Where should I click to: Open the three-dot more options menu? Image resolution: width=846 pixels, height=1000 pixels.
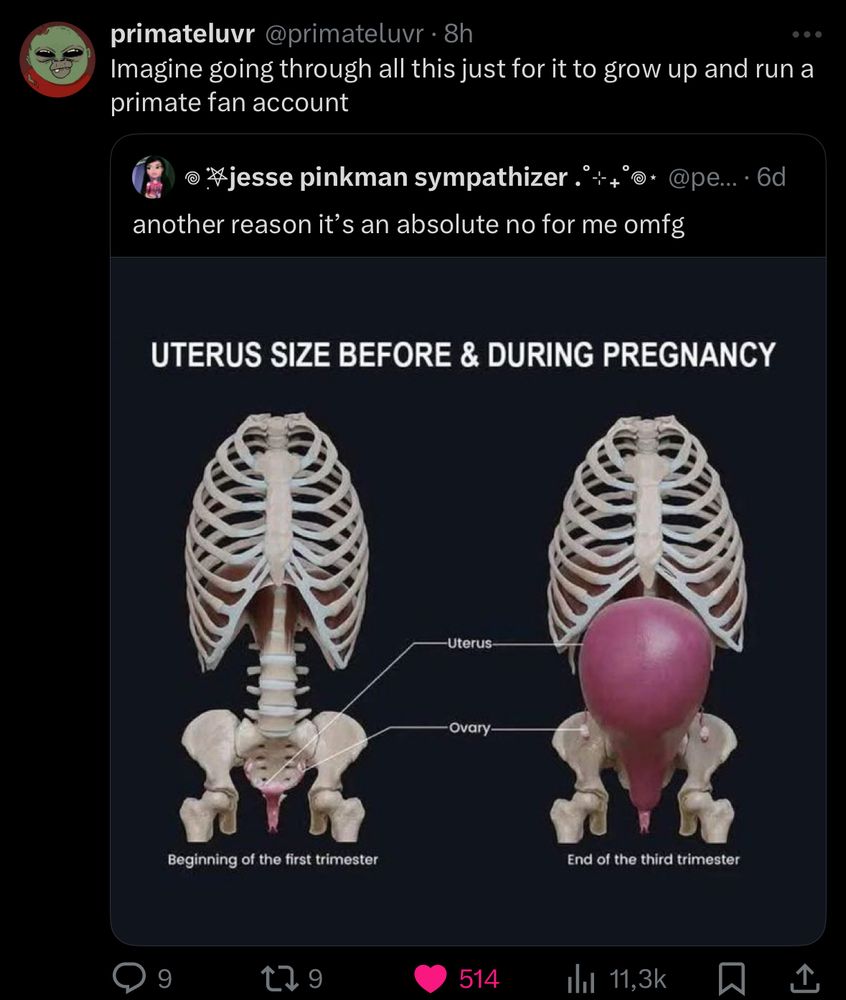pos(806,34)
